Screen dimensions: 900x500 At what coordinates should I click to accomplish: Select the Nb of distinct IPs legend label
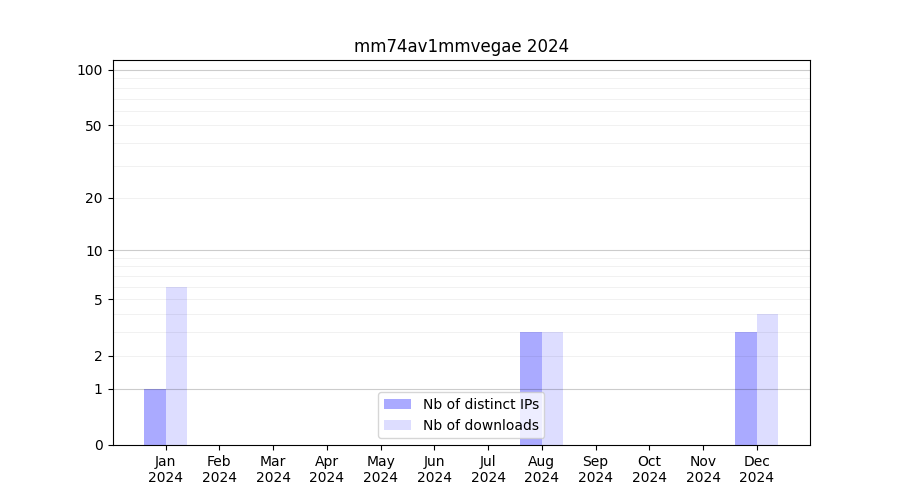tap(480, 404)
